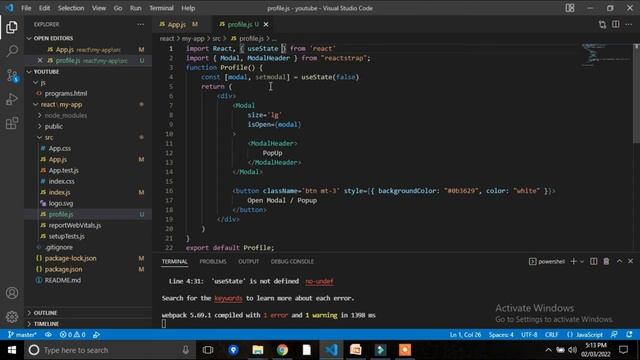This screenshot has height=360, width=640.
Task: Open the Extensions view
Action: tap(12, 123)
